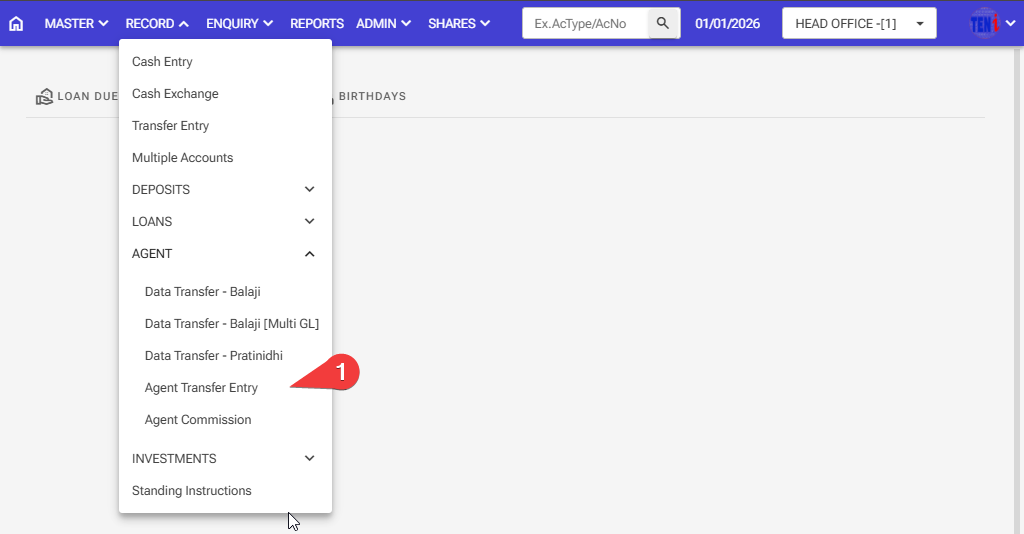Click the home icon in navbar
1024x534 pixels.
pyautogui.click(x=16, y=23)
